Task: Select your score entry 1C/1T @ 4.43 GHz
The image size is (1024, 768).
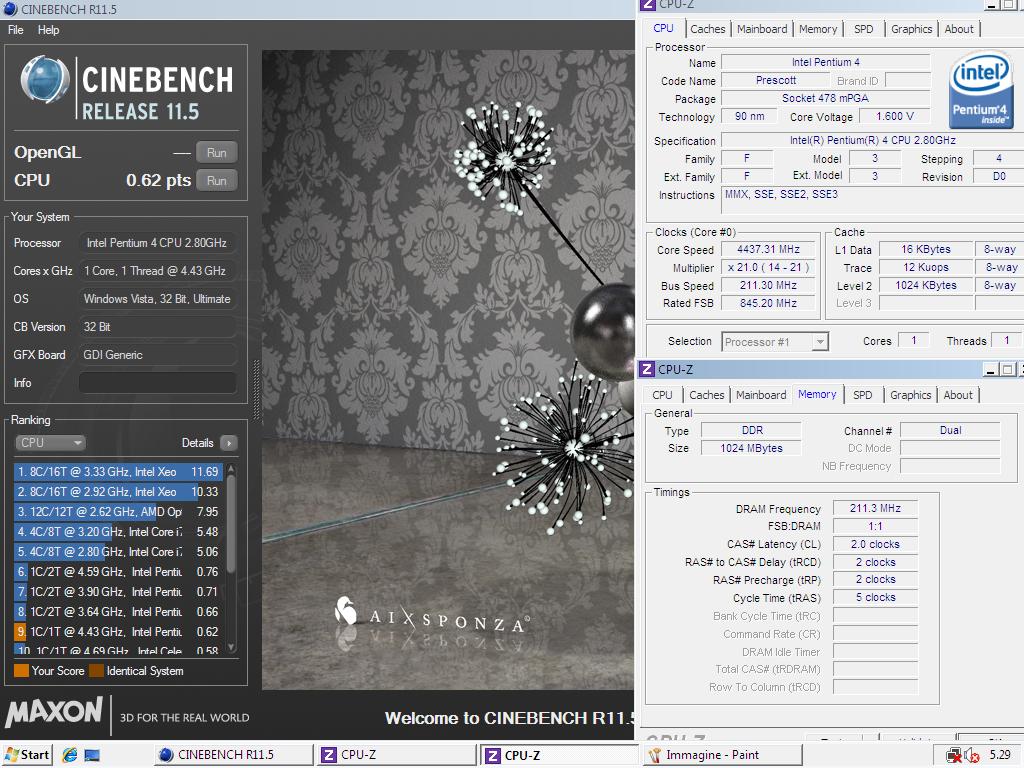Action: point(118,632)
